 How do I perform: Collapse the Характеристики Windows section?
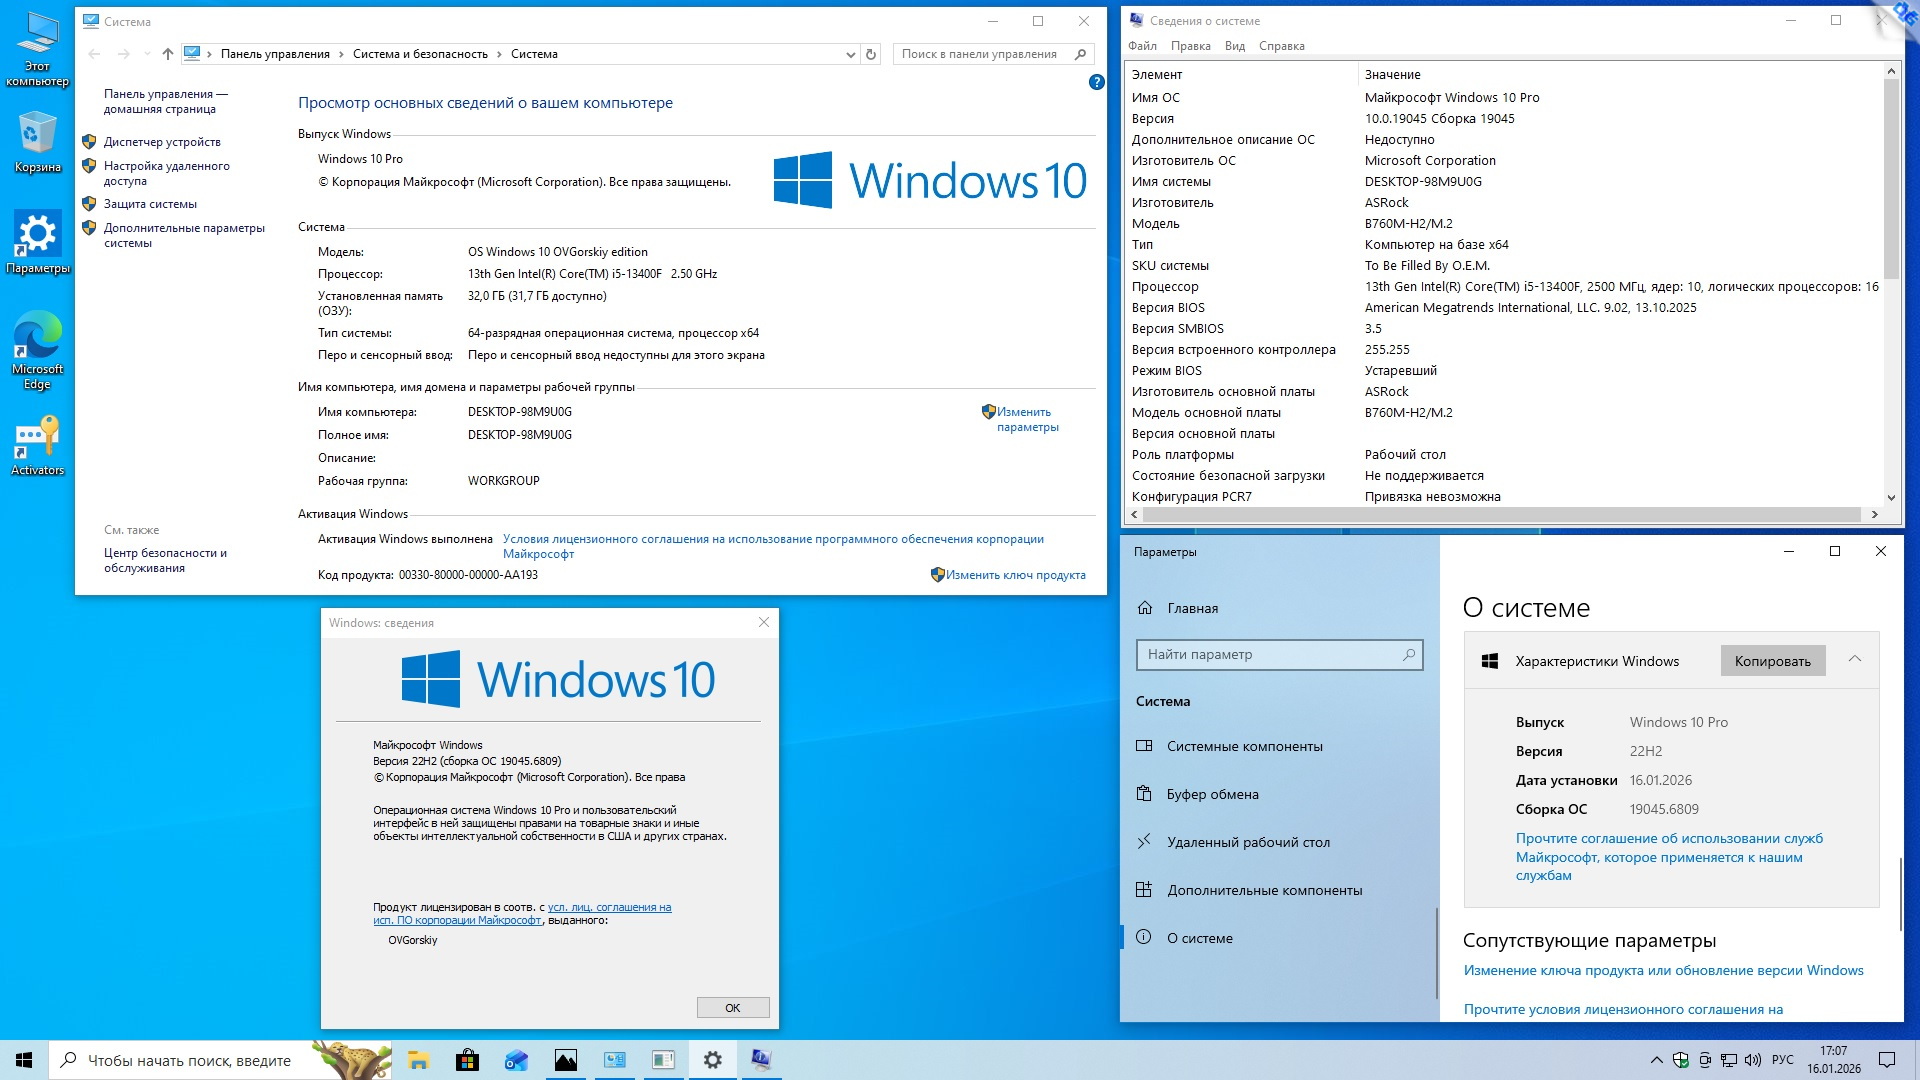coord(1854,659)
